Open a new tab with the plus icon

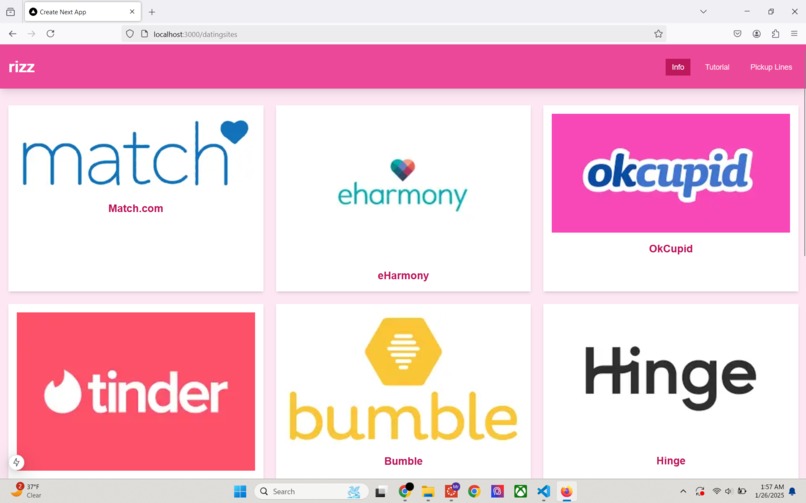pos(152,12)
